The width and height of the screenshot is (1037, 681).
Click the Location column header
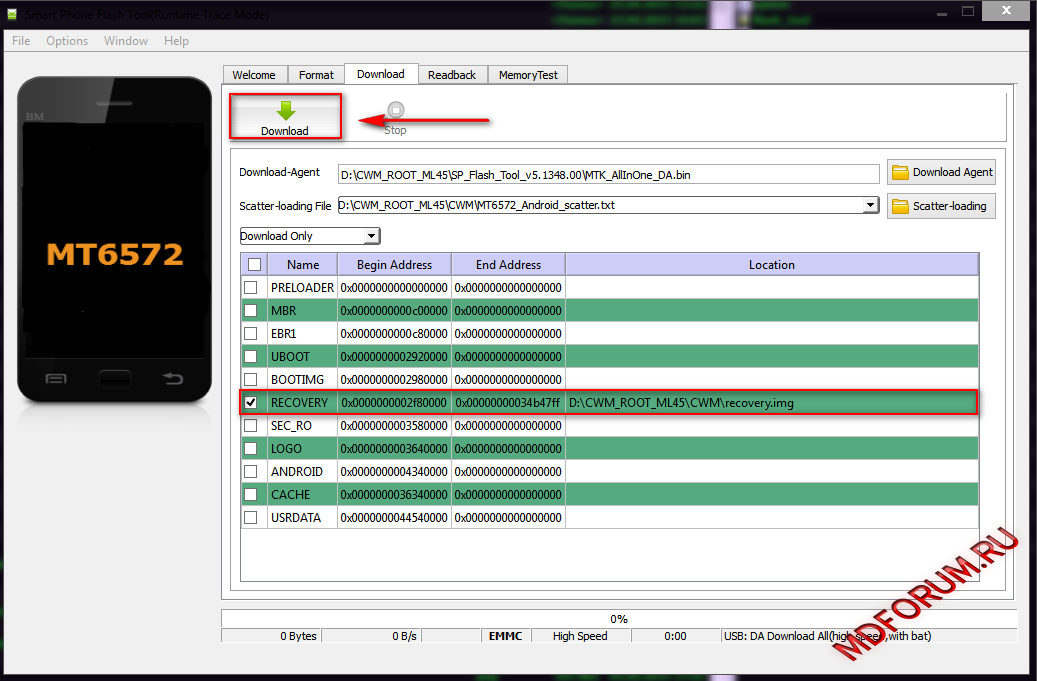[772, 264]
